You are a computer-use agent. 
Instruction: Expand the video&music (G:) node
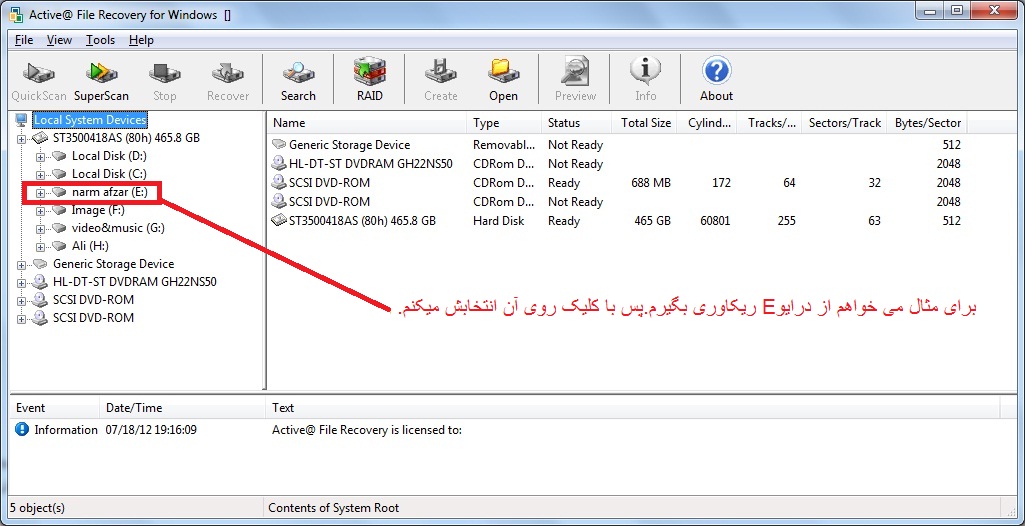coord(40,229)
